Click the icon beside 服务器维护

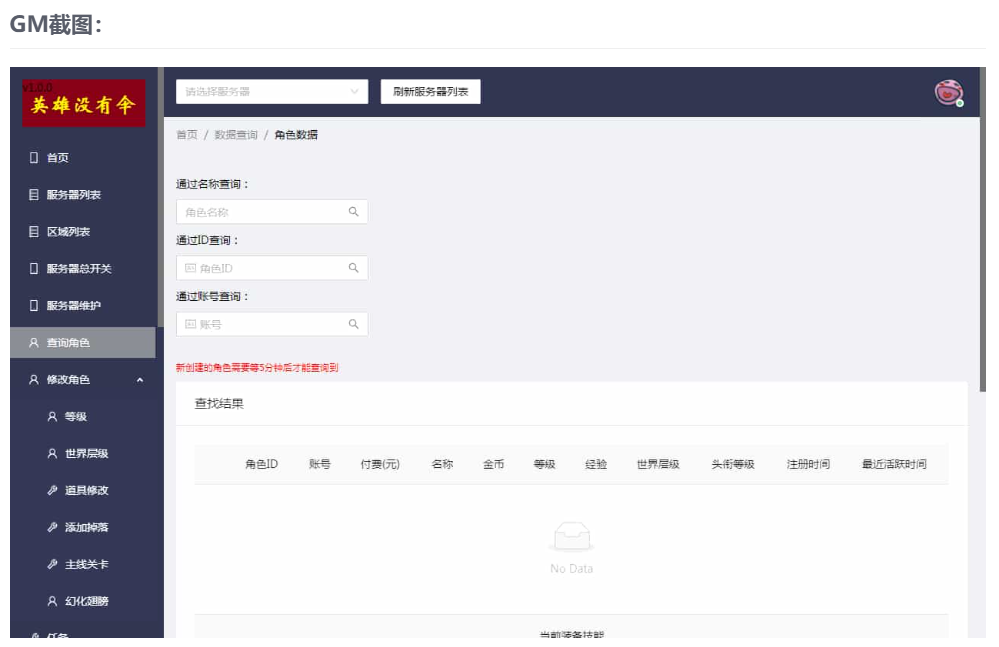click(34, 305)
